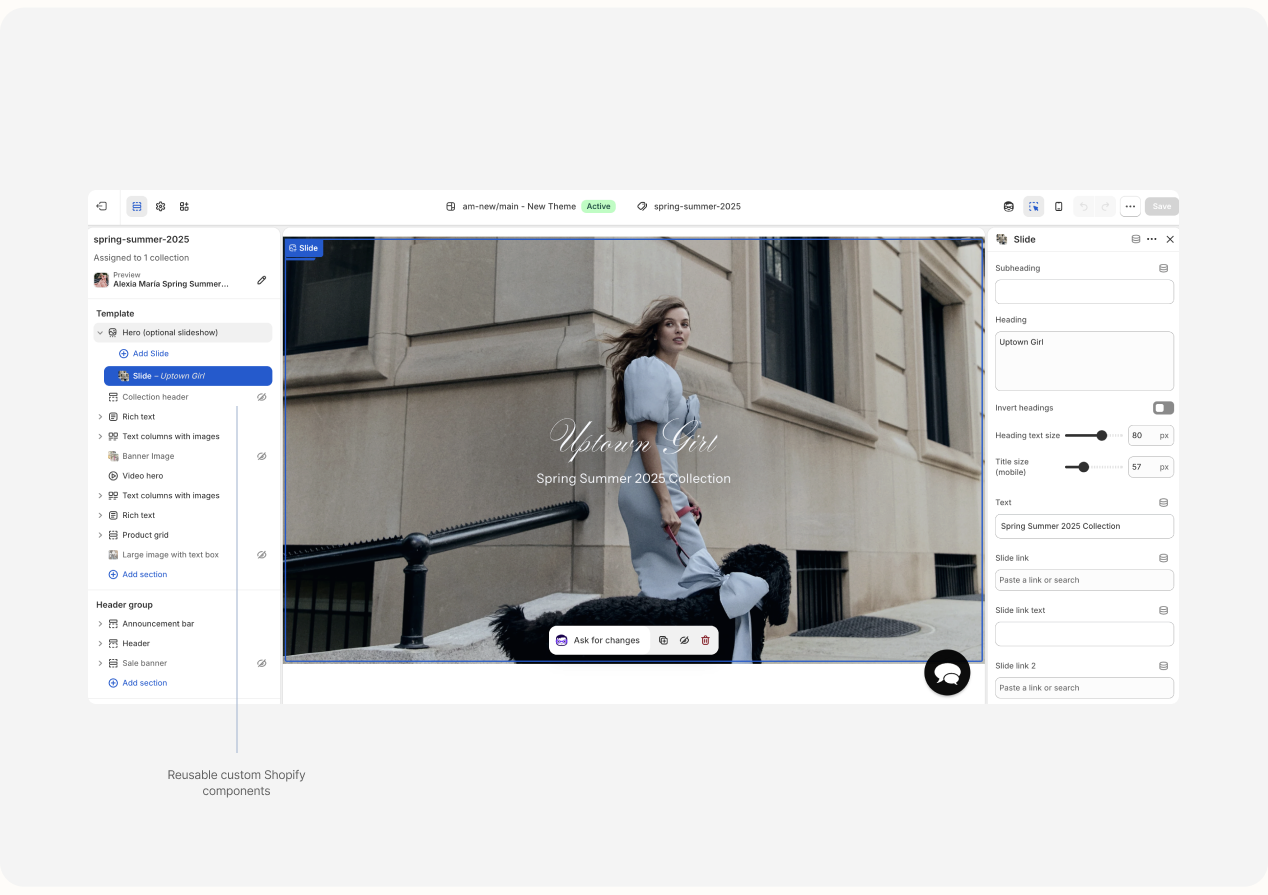Focus the Subheading input field
1268x895 pixels.
click(x=1084, y=292)
